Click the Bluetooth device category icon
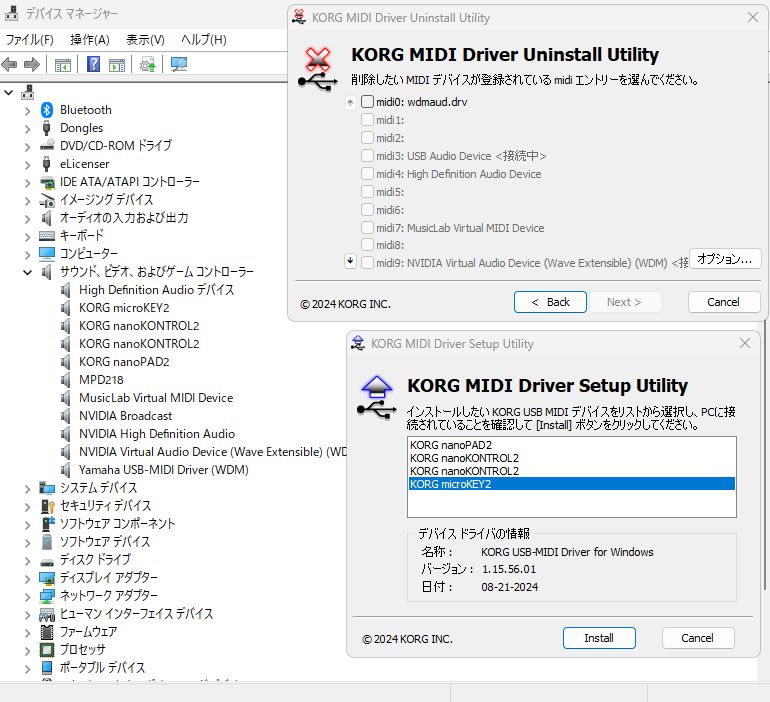 click(x=47, y=110)
